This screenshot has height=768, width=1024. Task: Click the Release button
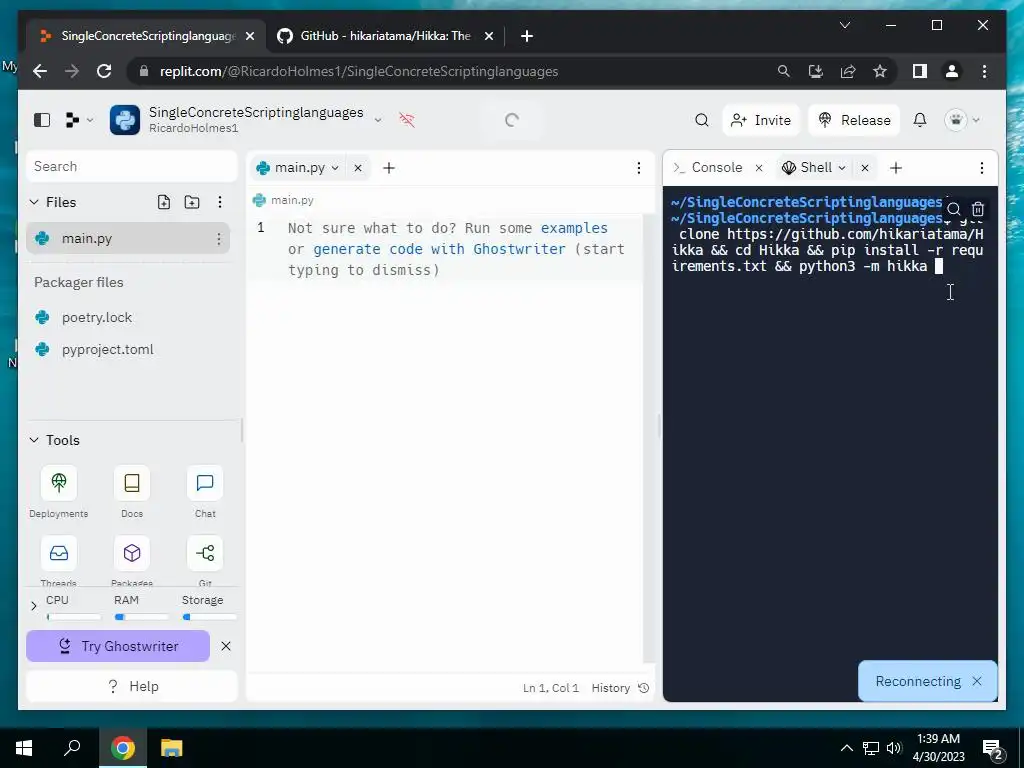tap(854, 120)
